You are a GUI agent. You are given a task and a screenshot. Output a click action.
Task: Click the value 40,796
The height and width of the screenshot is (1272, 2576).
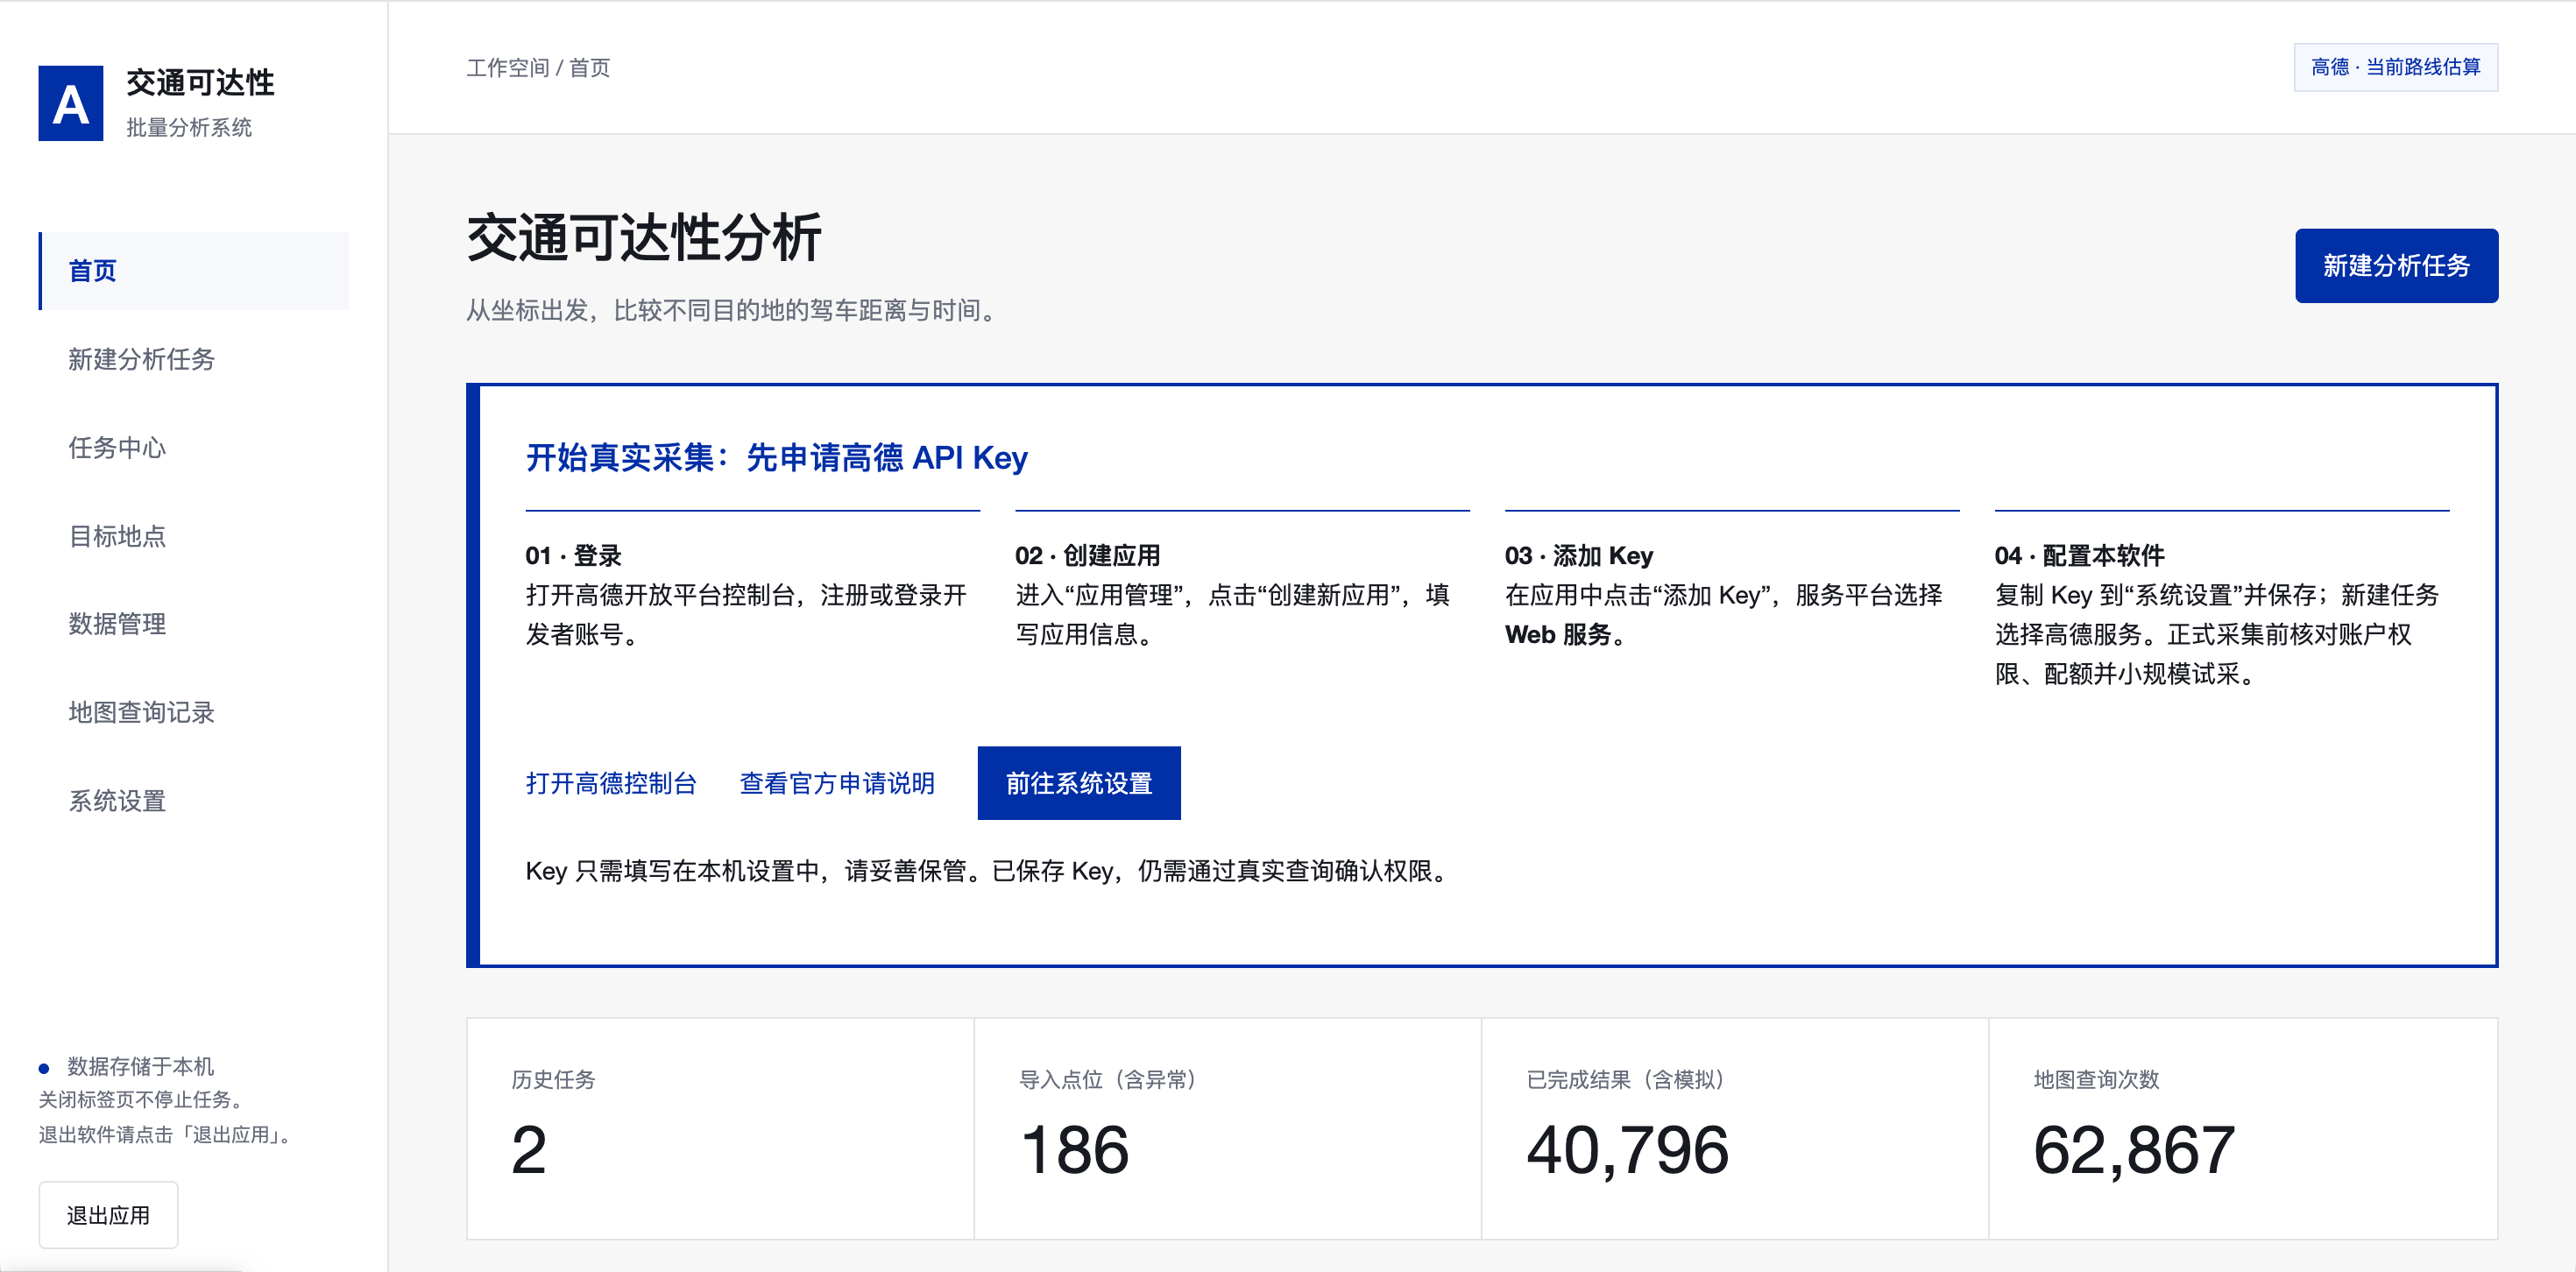click(x=1627, y=1150)
